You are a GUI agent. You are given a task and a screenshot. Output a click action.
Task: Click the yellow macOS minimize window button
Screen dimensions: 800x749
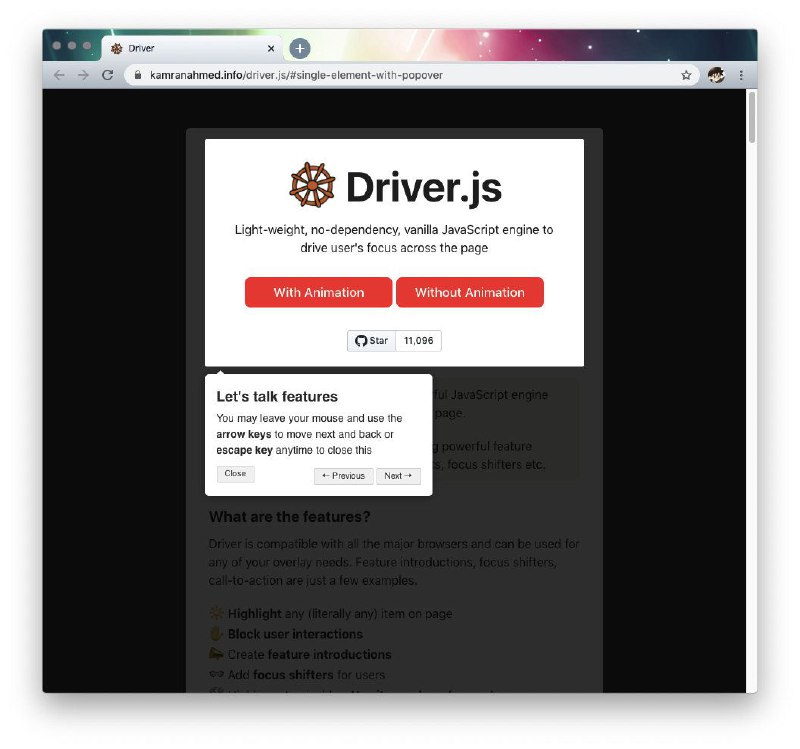(72, 45)
